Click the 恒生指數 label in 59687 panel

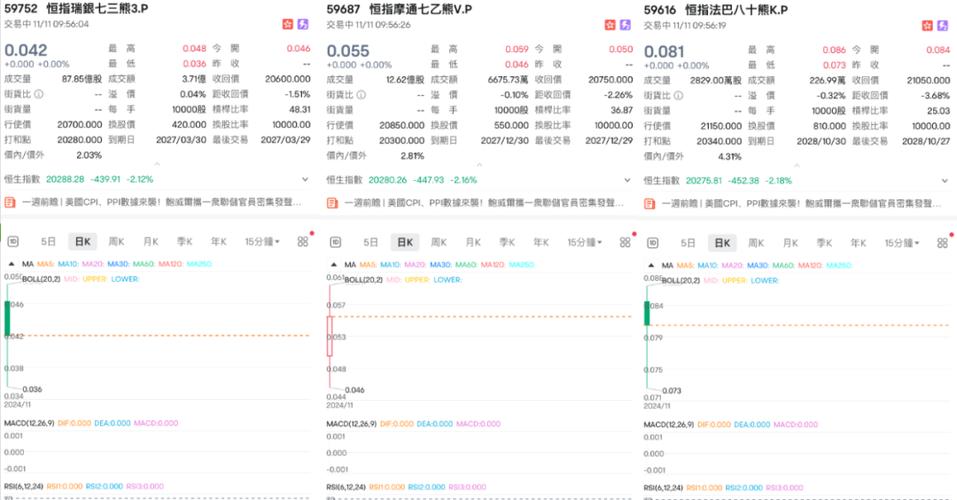click(344, 180)
